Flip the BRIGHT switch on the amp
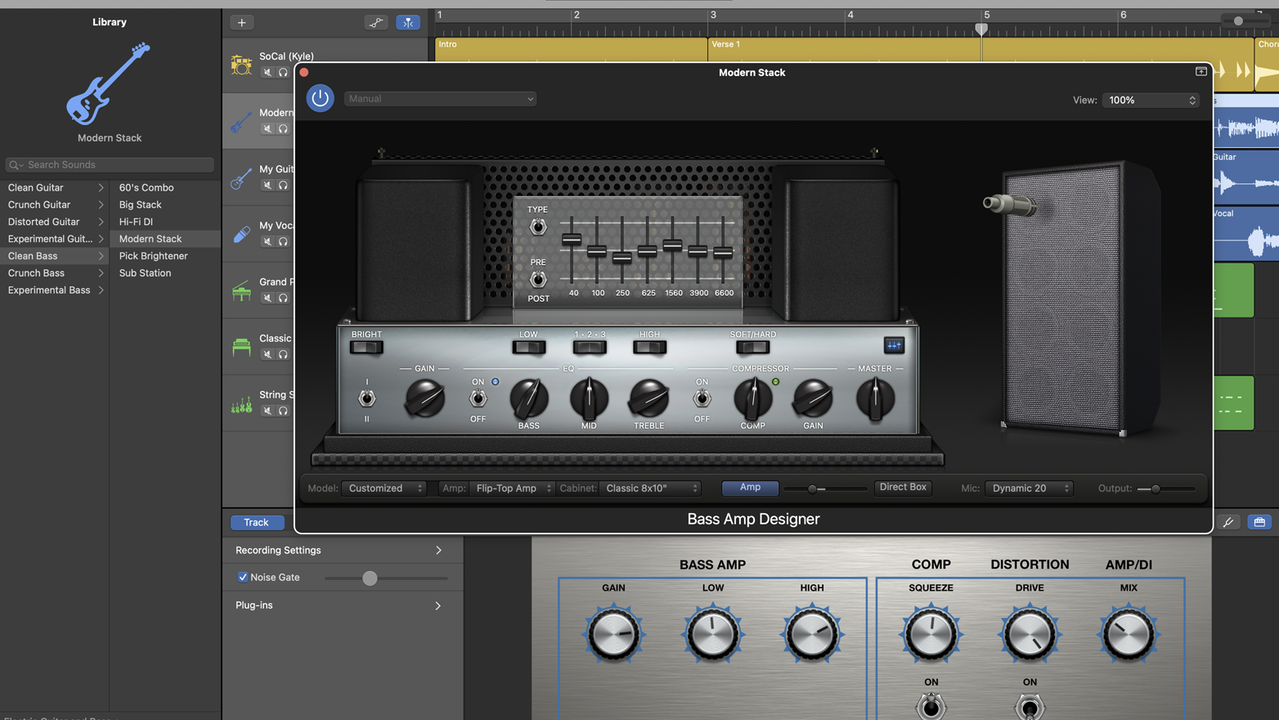This screenshot has width=1279, height=720. (366, 348)
